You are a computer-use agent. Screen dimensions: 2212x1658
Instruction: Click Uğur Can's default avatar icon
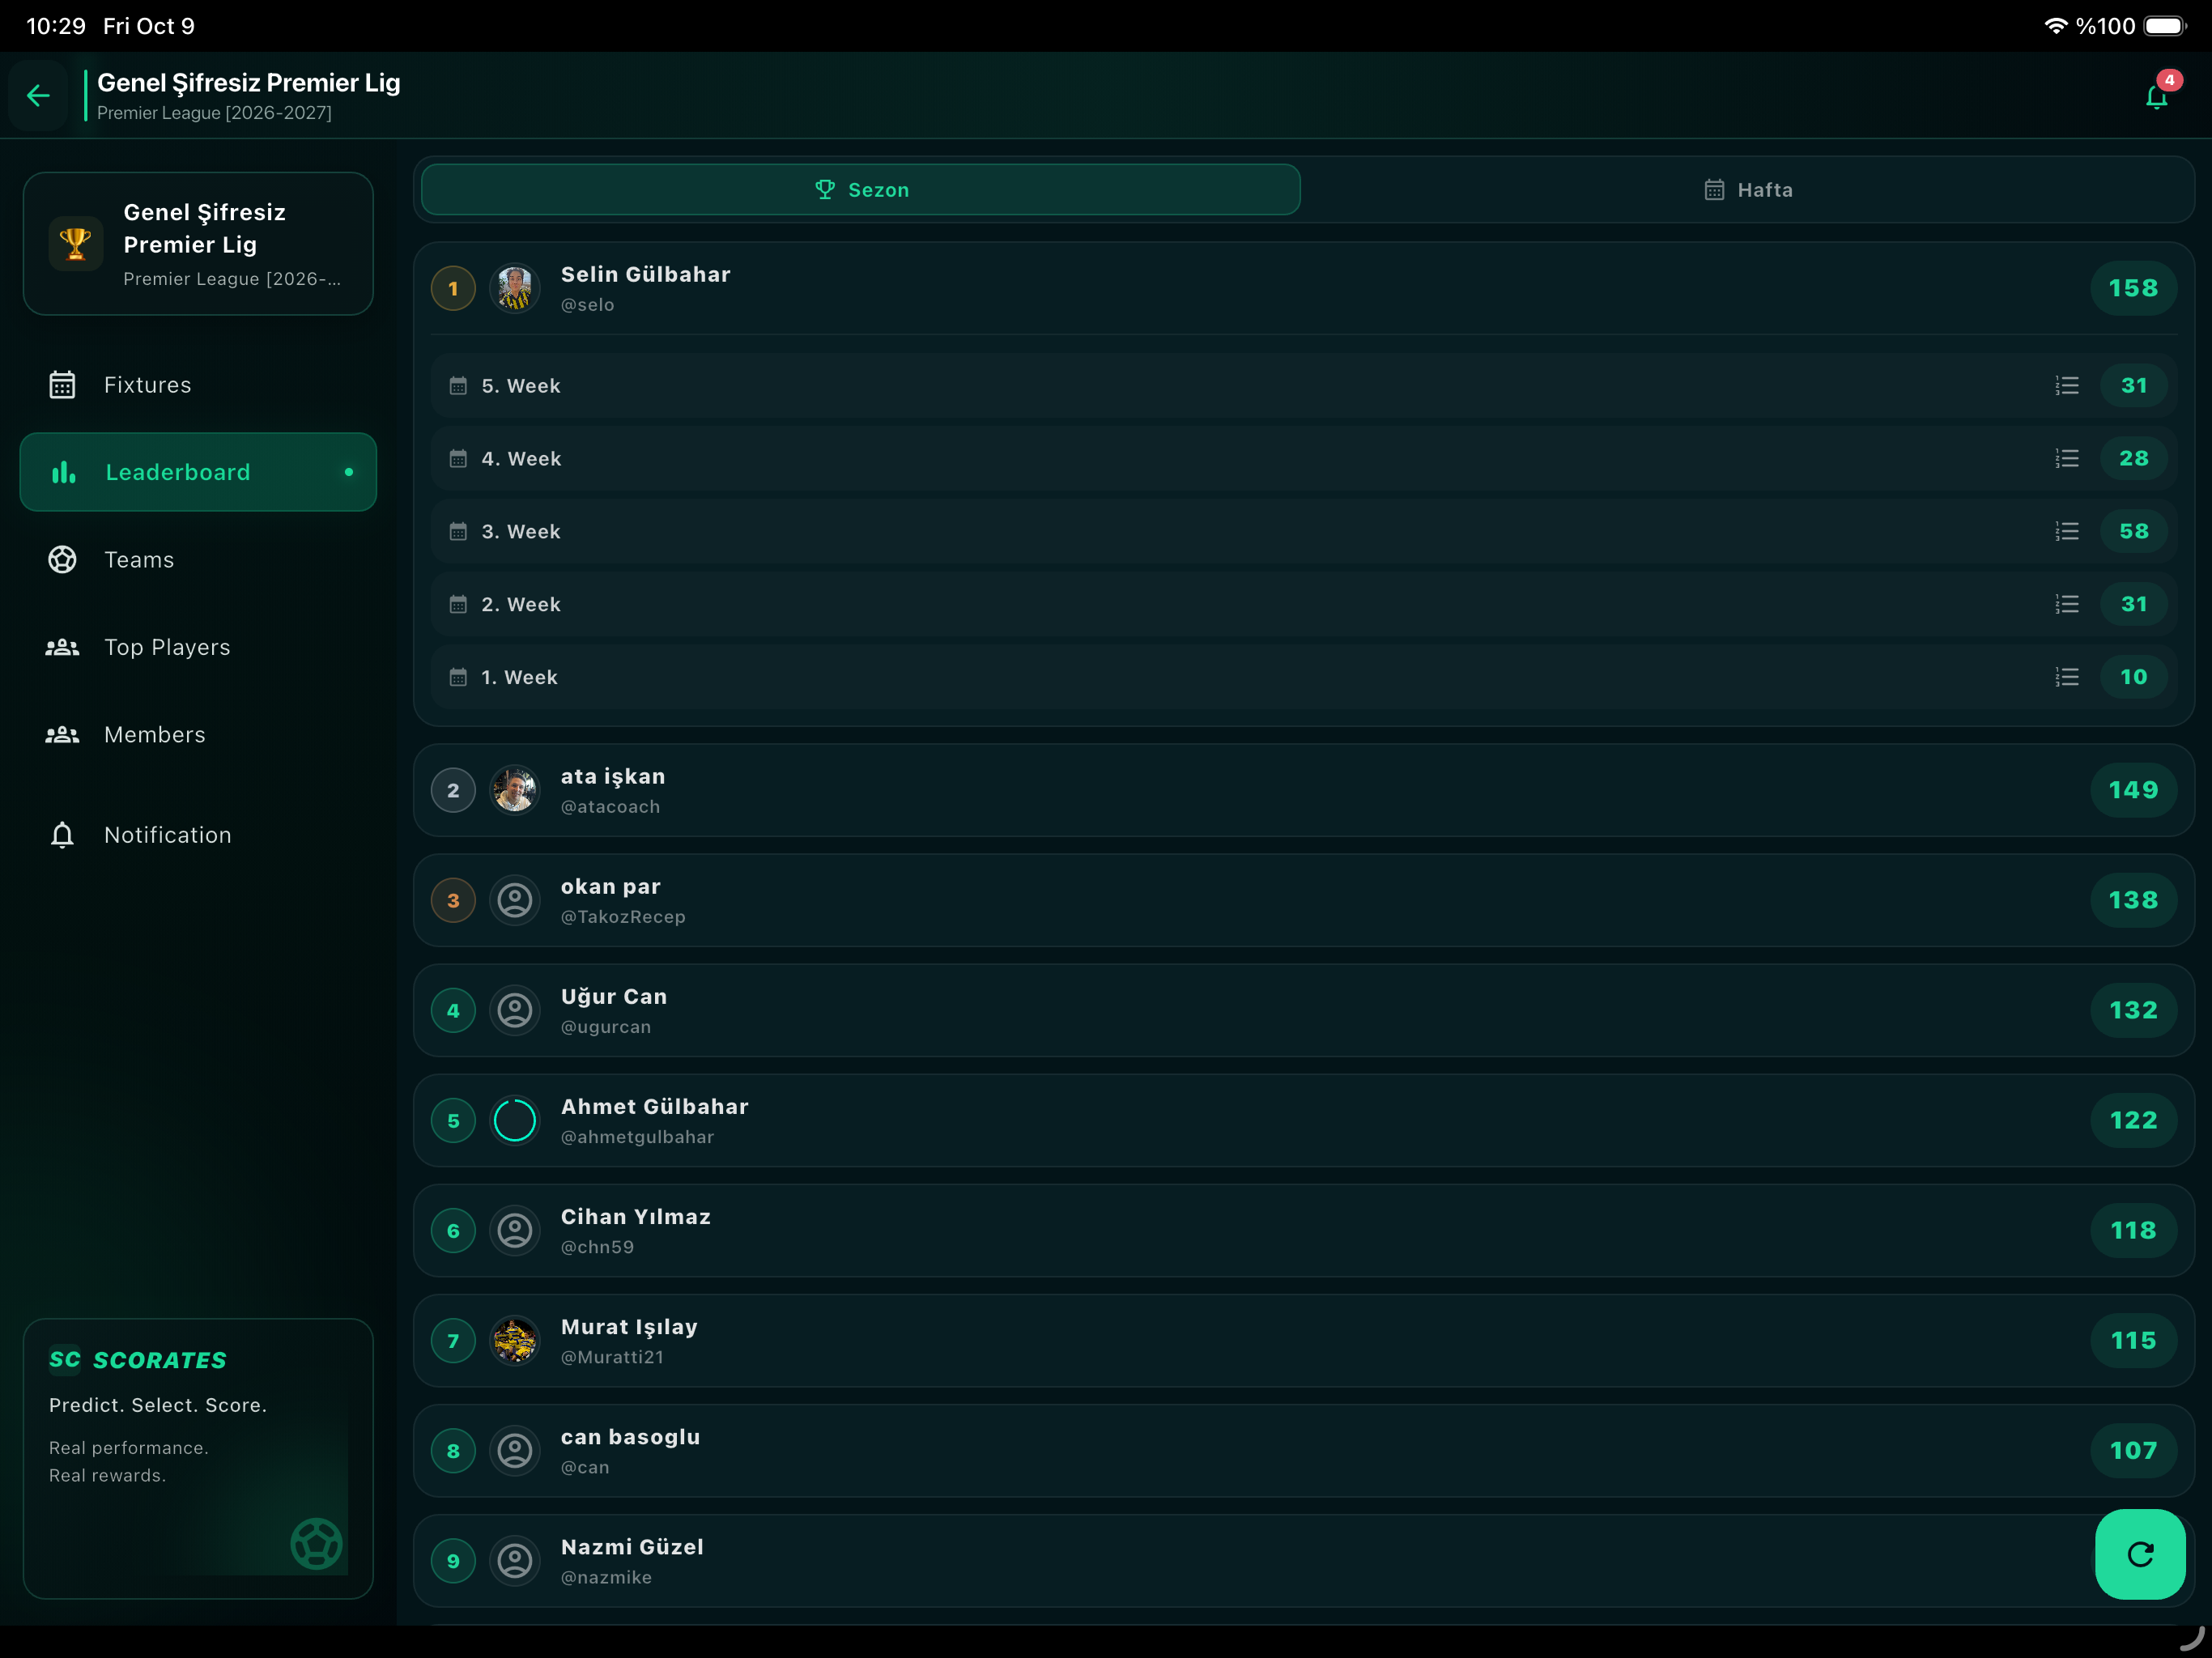point(515,1010)
